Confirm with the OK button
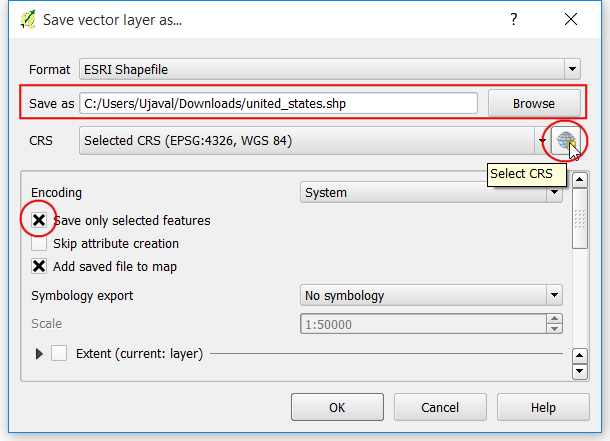 tap(337, 407)
